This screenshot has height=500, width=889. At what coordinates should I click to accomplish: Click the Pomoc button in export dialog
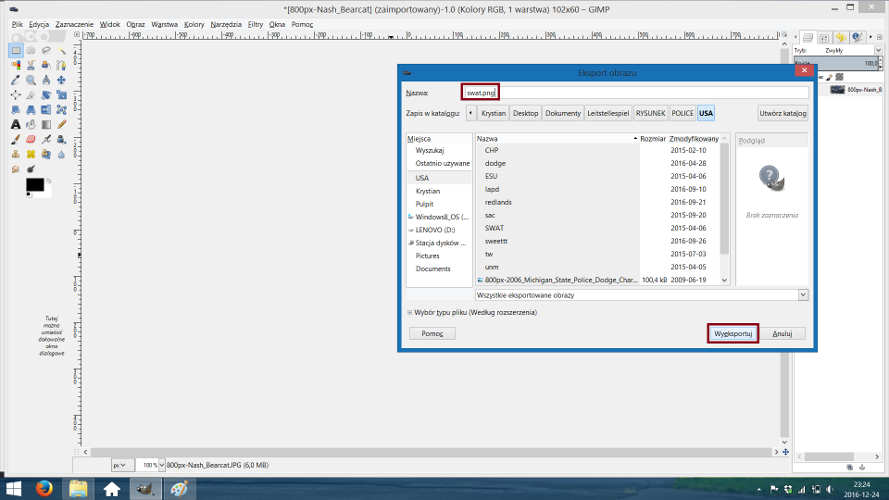[432, 333]
